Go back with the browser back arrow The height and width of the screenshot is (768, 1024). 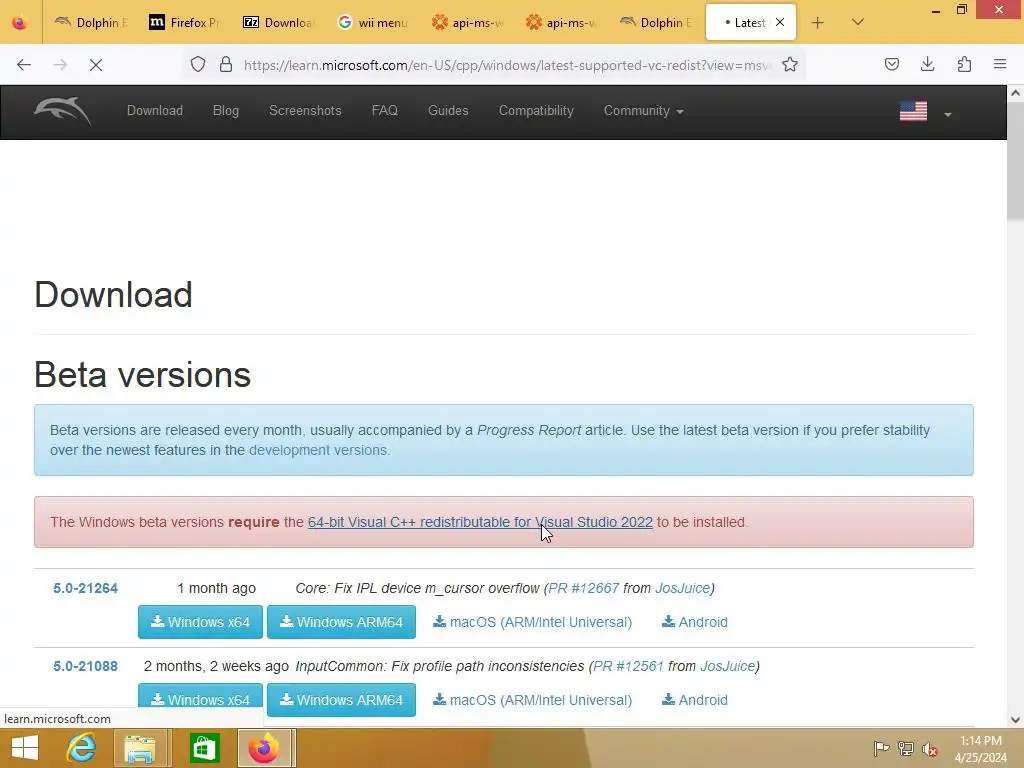[x=24, y=65]
